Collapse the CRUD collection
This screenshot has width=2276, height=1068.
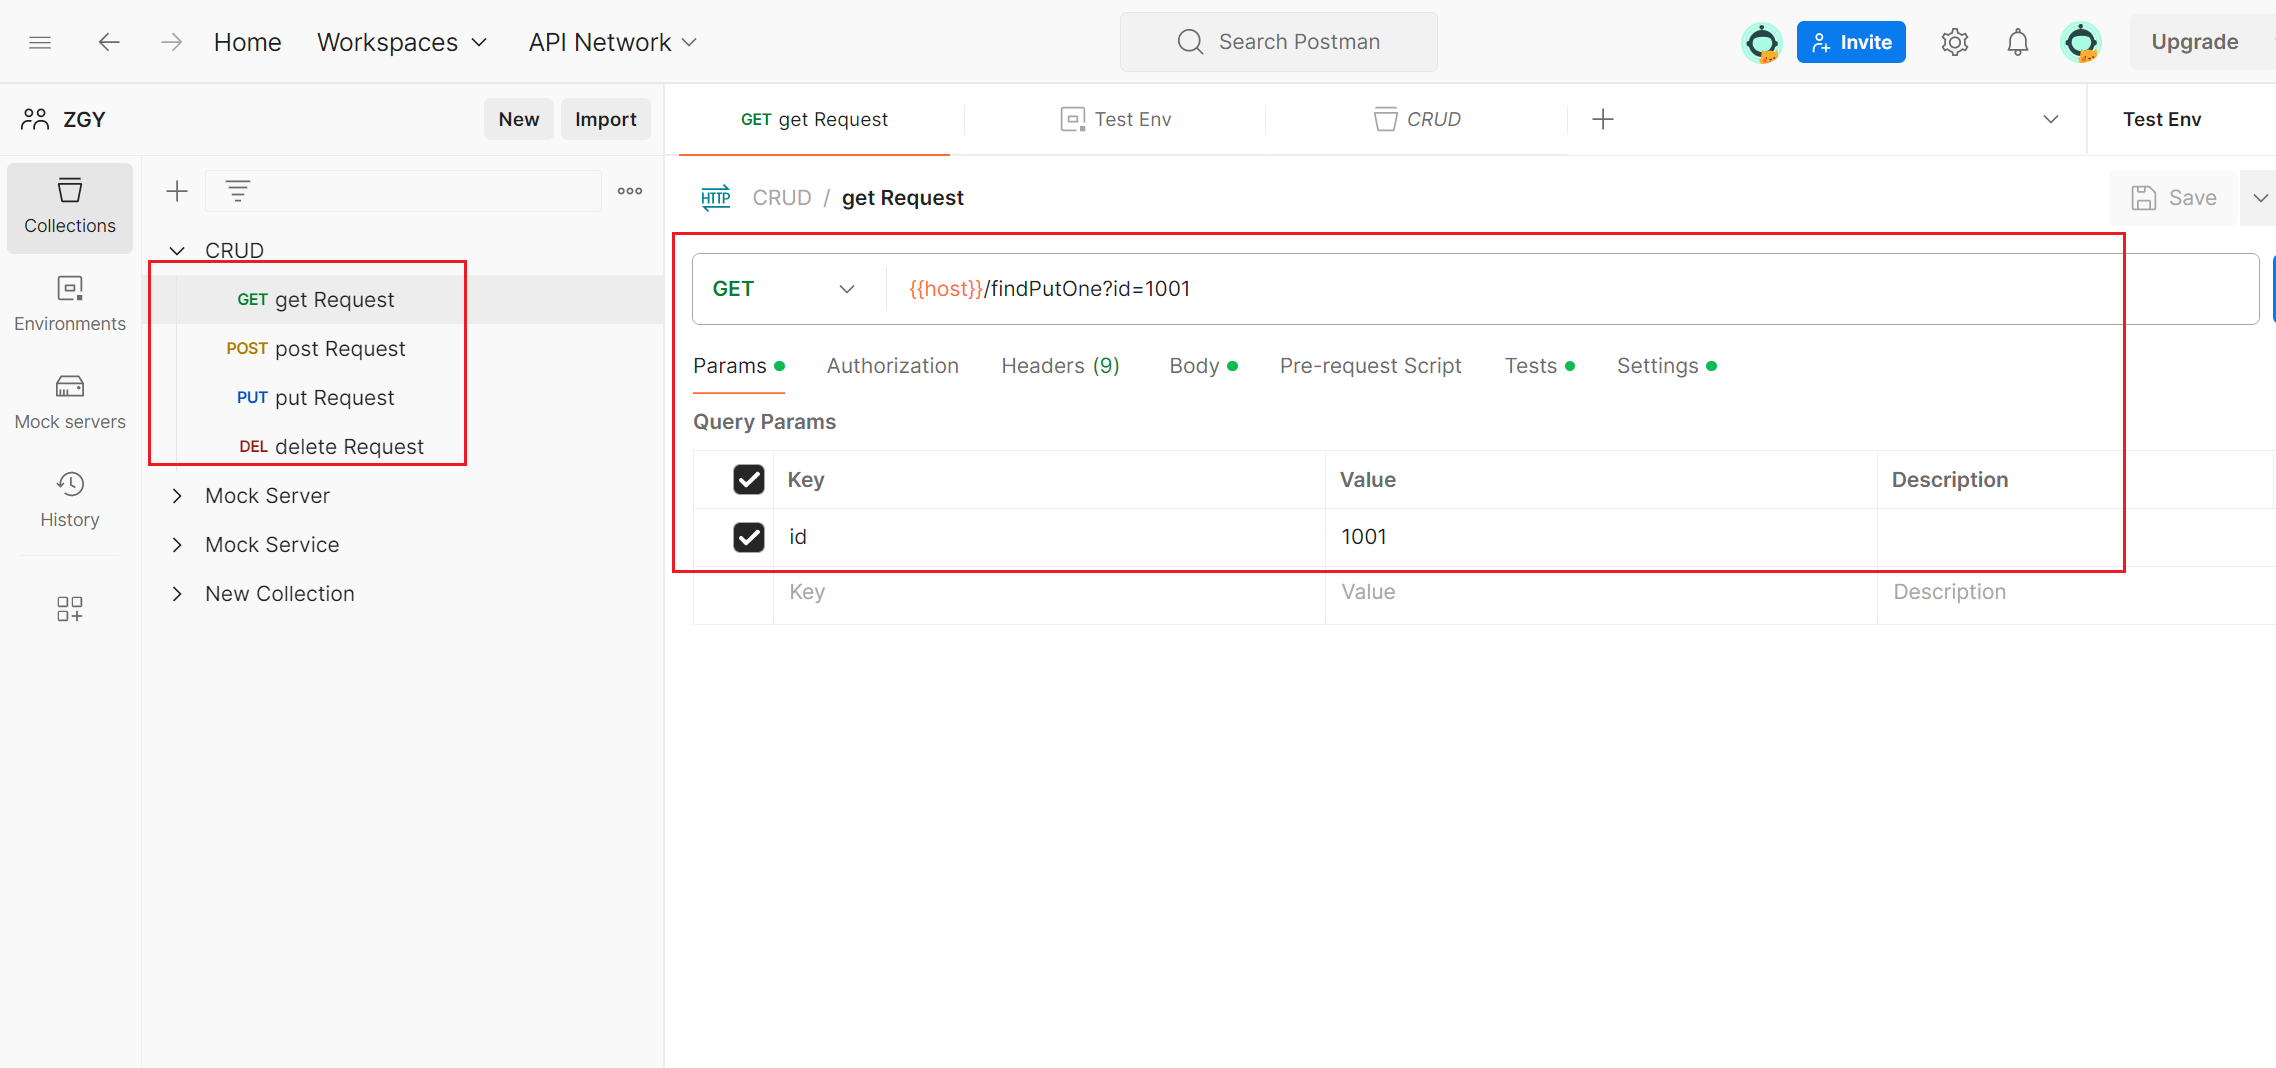[177, 251]
